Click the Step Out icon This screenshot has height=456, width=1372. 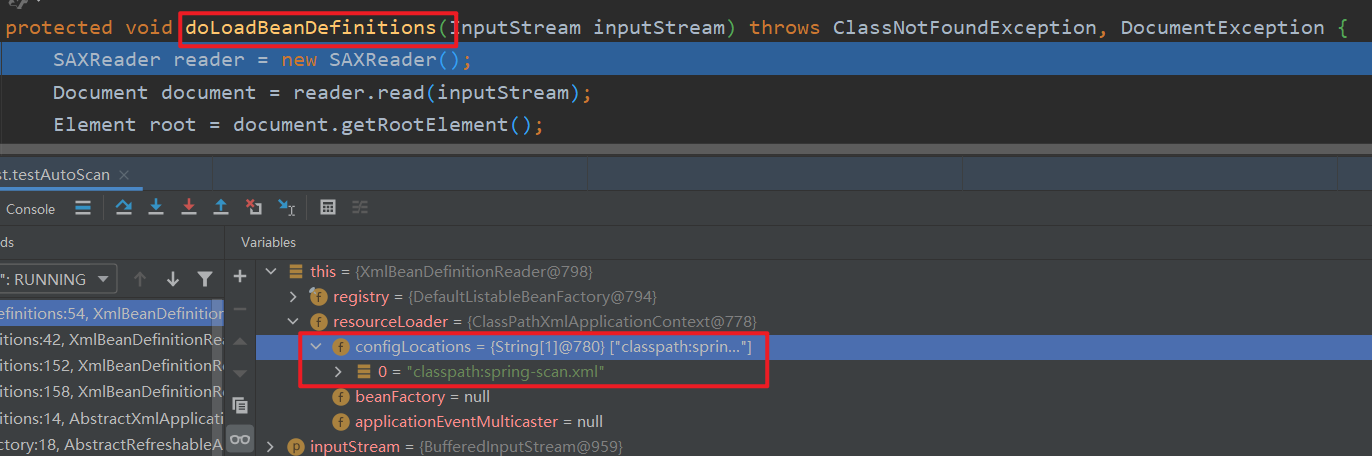coord(221,208)
